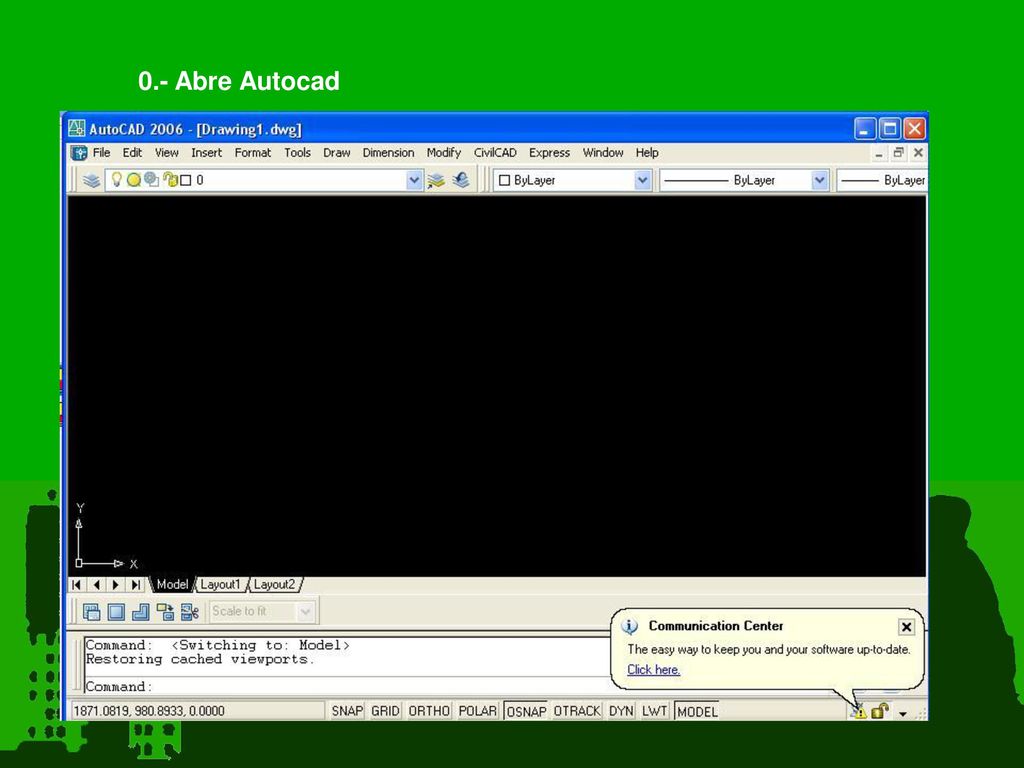The width and height of the screenshot is (1024, 768).
Task: Toggle POLAR tracking in status bar
Action: 477,711
